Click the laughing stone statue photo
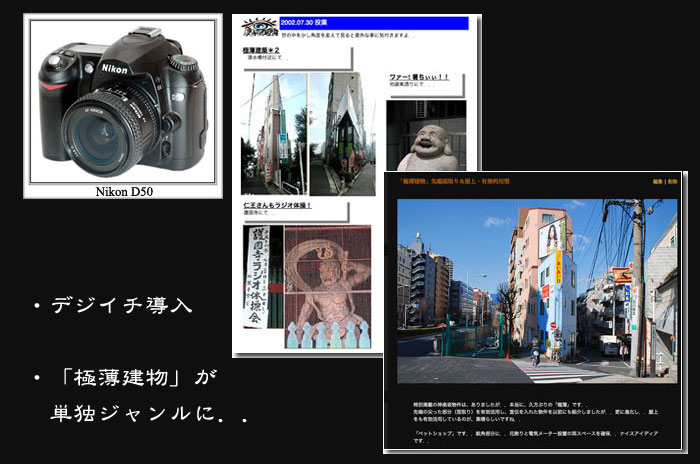Screen dimensions: 700x464 [426, 135]
